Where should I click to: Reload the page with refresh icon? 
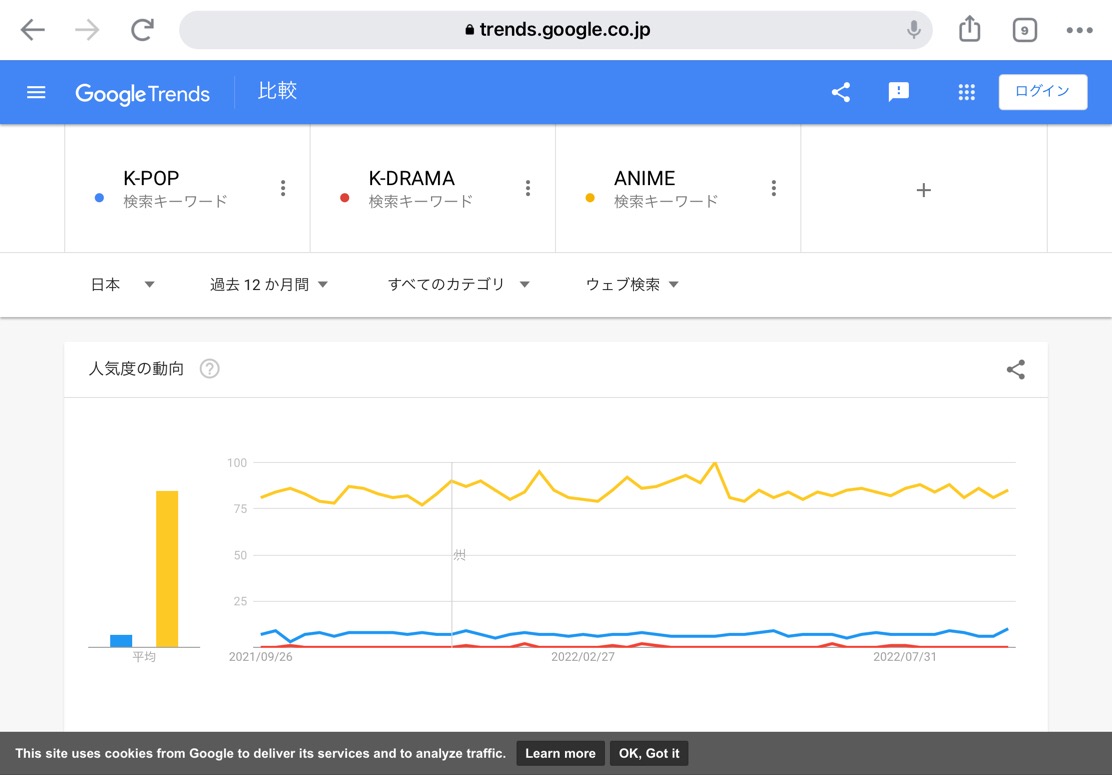click(143, 30)
